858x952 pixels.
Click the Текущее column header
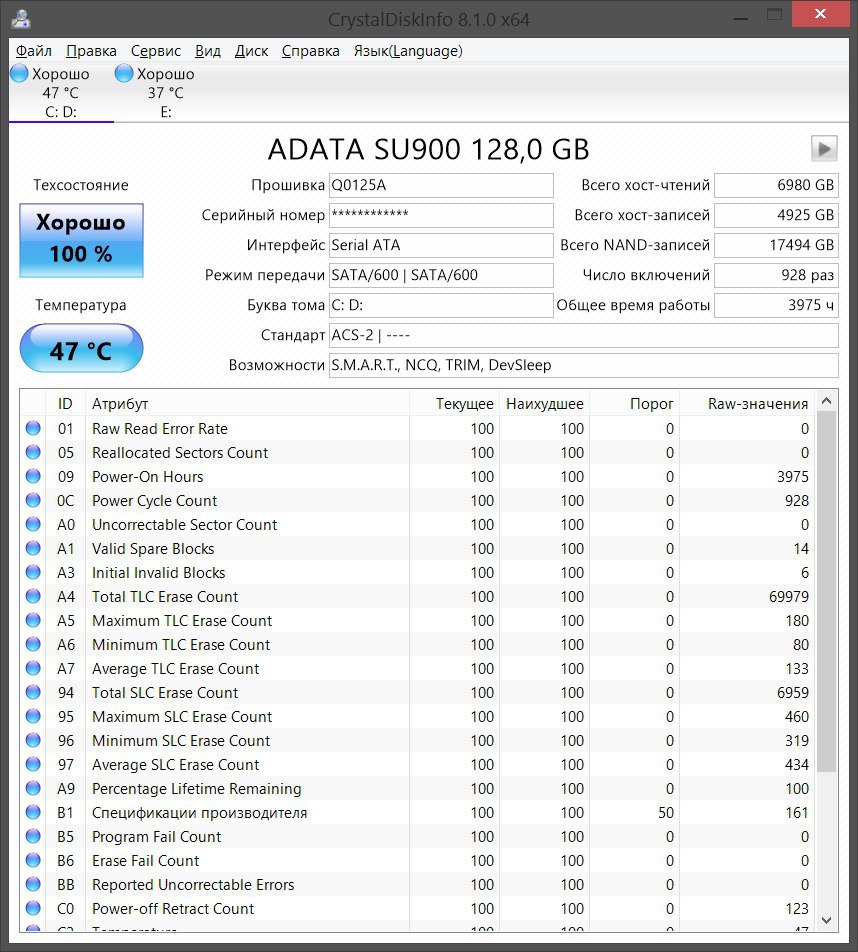point(454,404)
